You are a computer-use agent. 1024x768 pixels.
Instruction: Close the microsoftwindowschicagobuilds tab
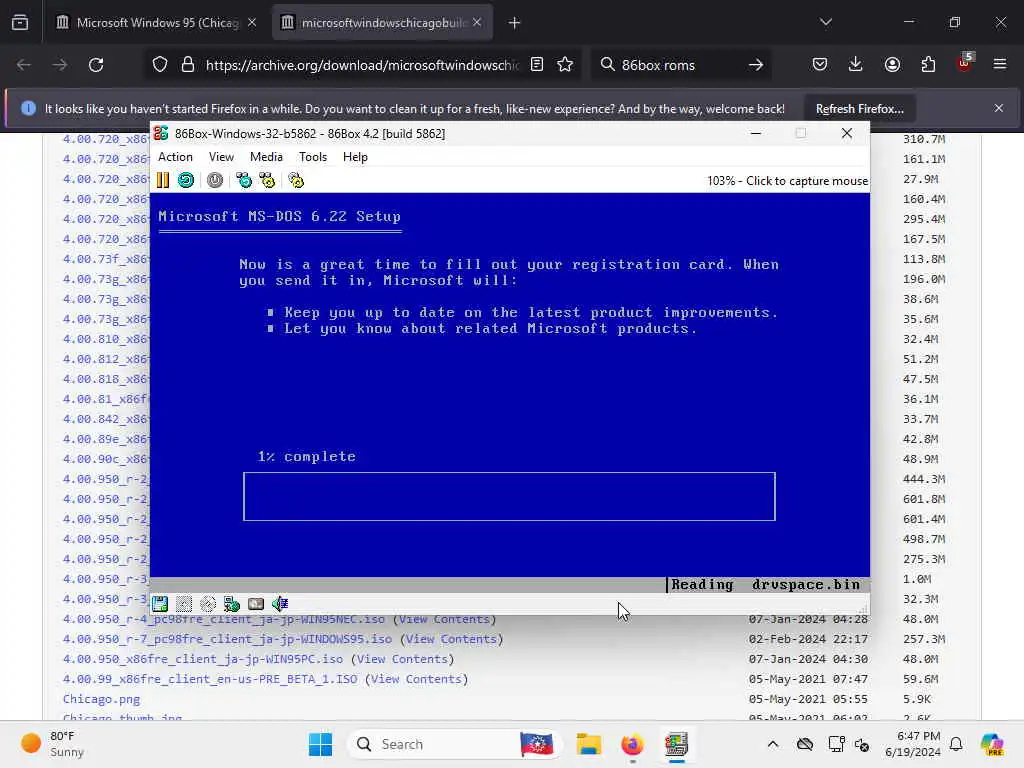tap(477, 23)
